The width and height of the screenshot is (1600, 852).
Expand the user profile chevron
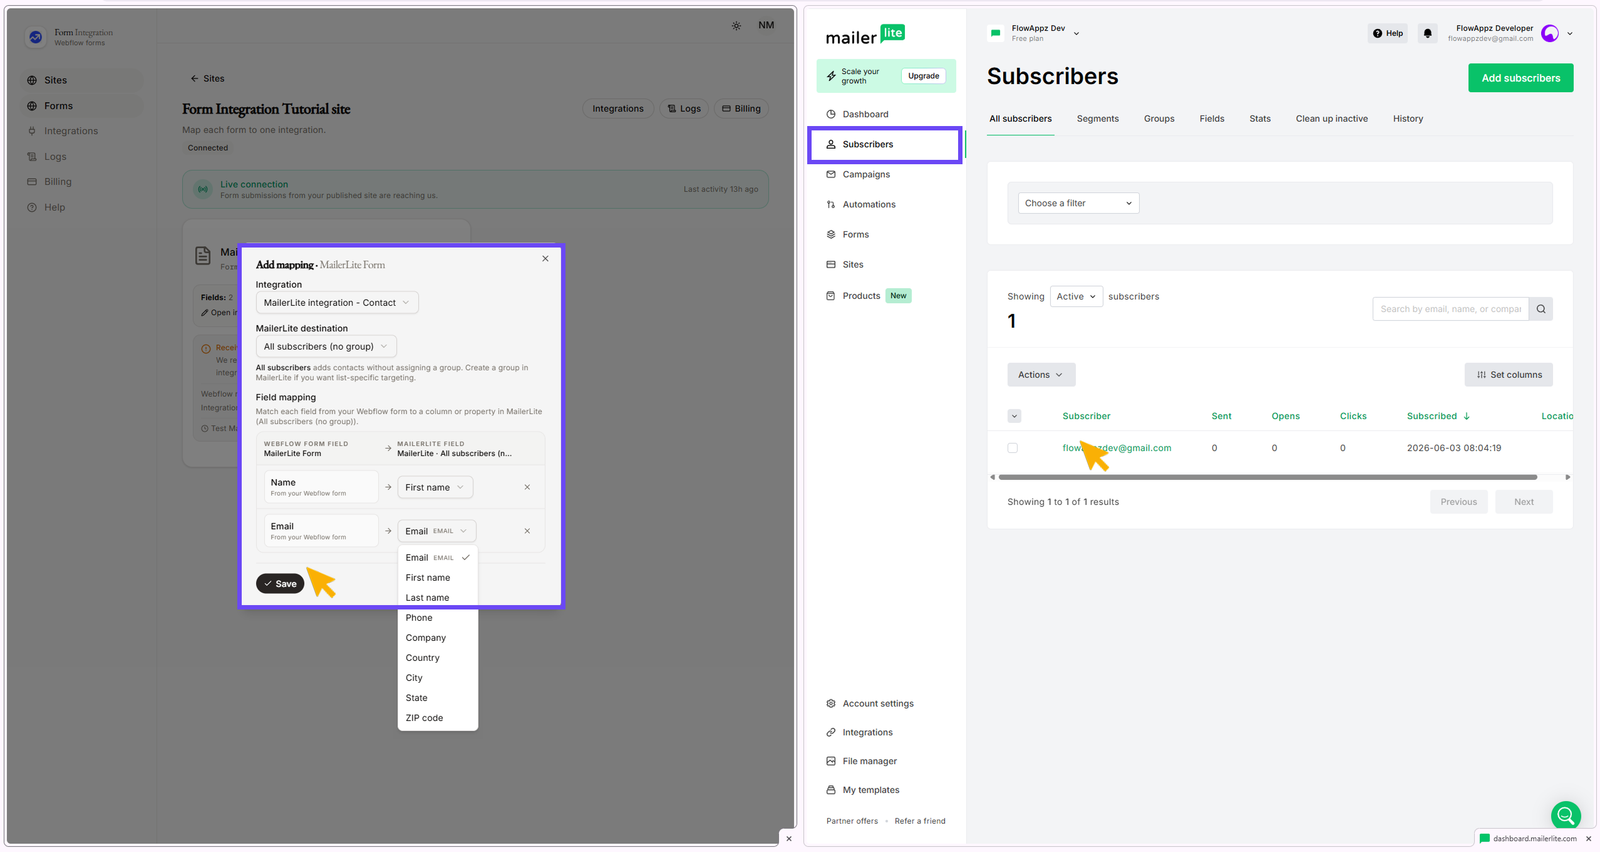pyautogui.click(x=1570, y=33)
